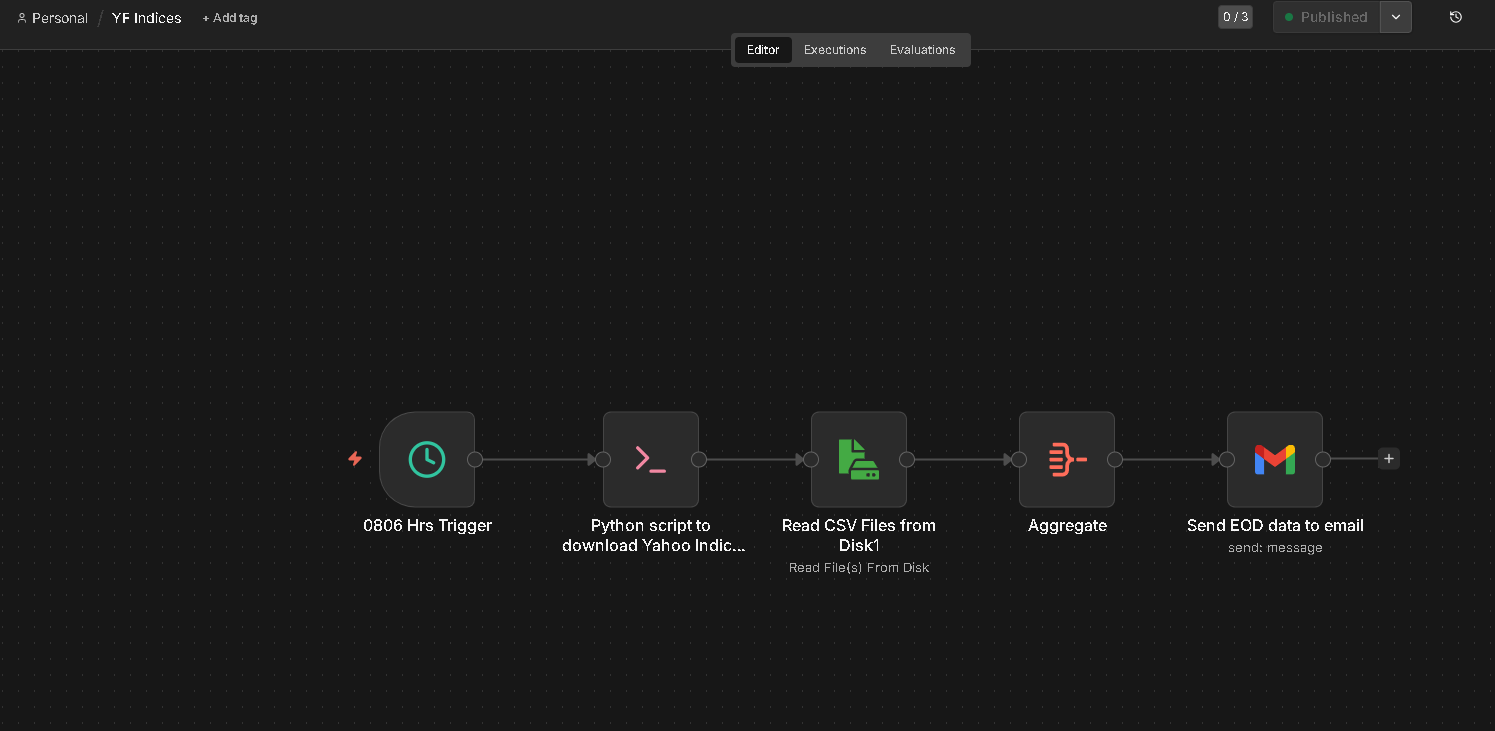Click the 0 / 3 counter badge
This screenshot has height=731, width=1495.
(1235, 17)
